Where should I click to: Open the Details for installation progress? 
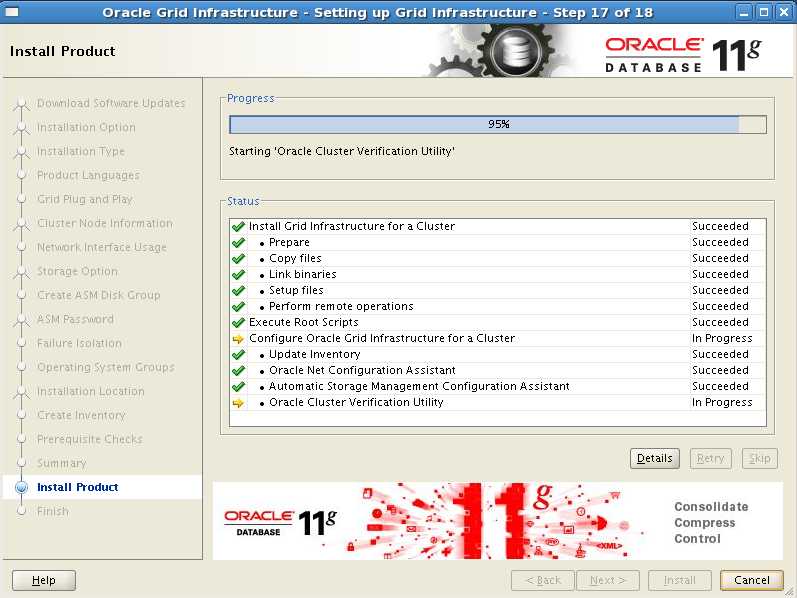point(655,458)
